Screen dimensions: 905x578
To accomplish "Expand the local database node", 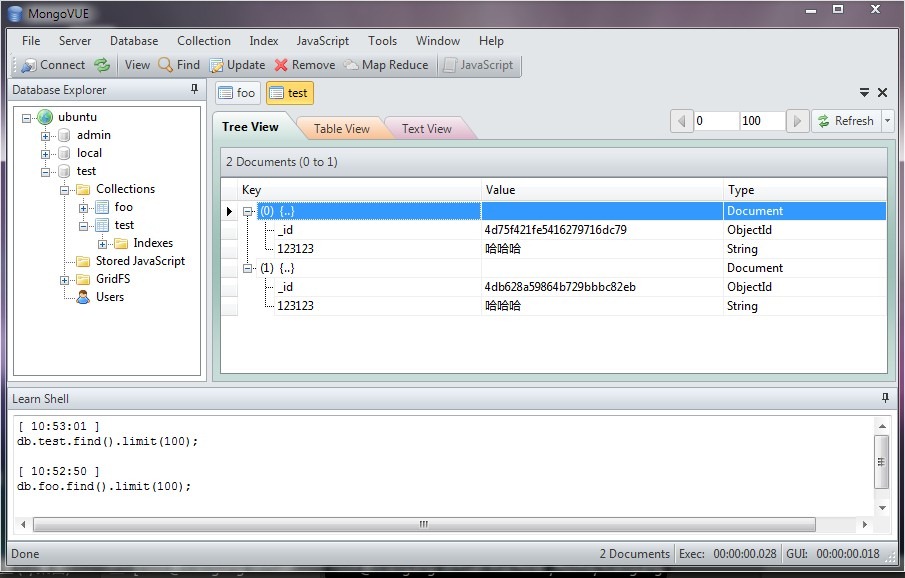I will tap(46, 154).
